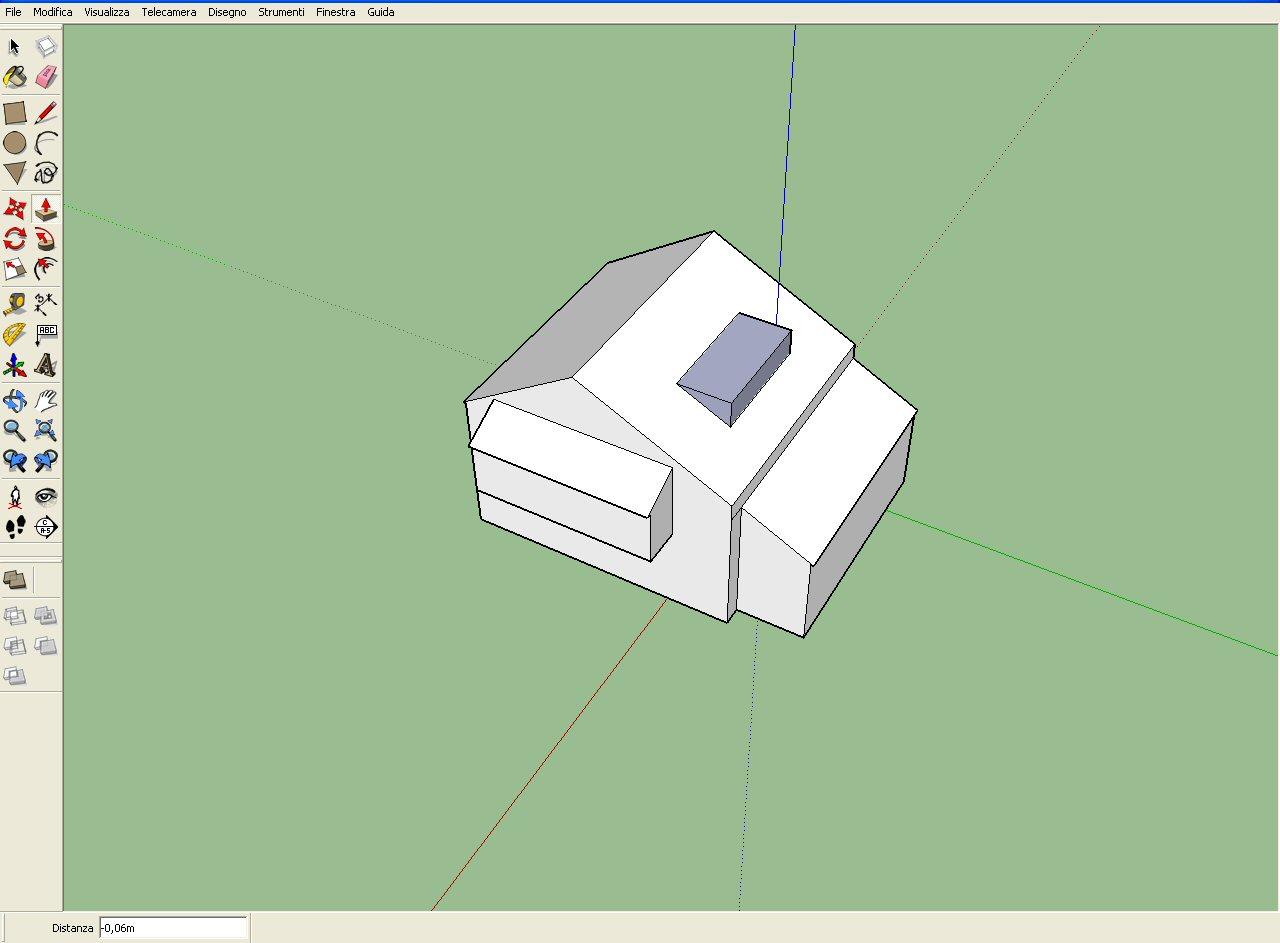Click the 3D Text tool
The height and width of the screenshot is (943, 1280).
[x=46, y=365]
